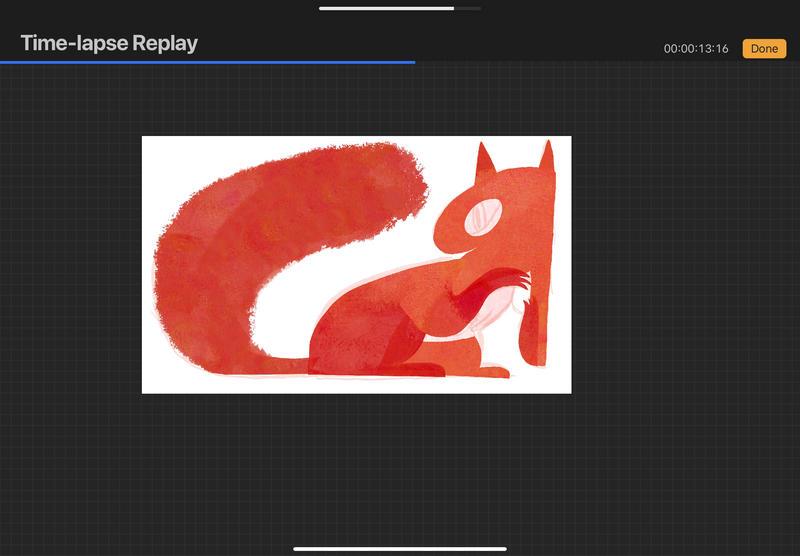
Task: Click the unplayed part of the replay bar
Action: coord(600,61)
